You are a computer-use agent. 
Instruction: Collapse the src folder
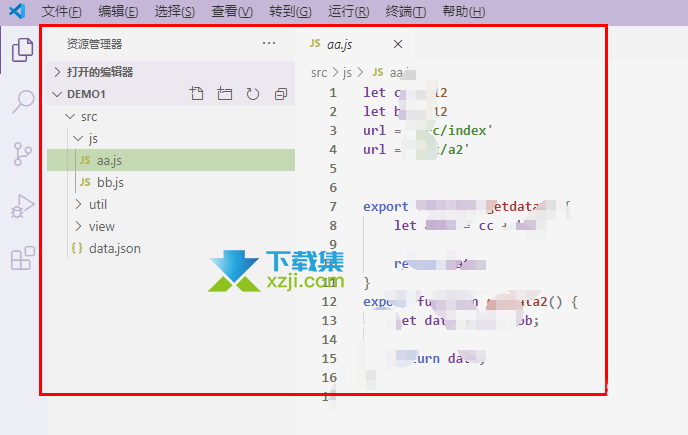tap(171, 116)
